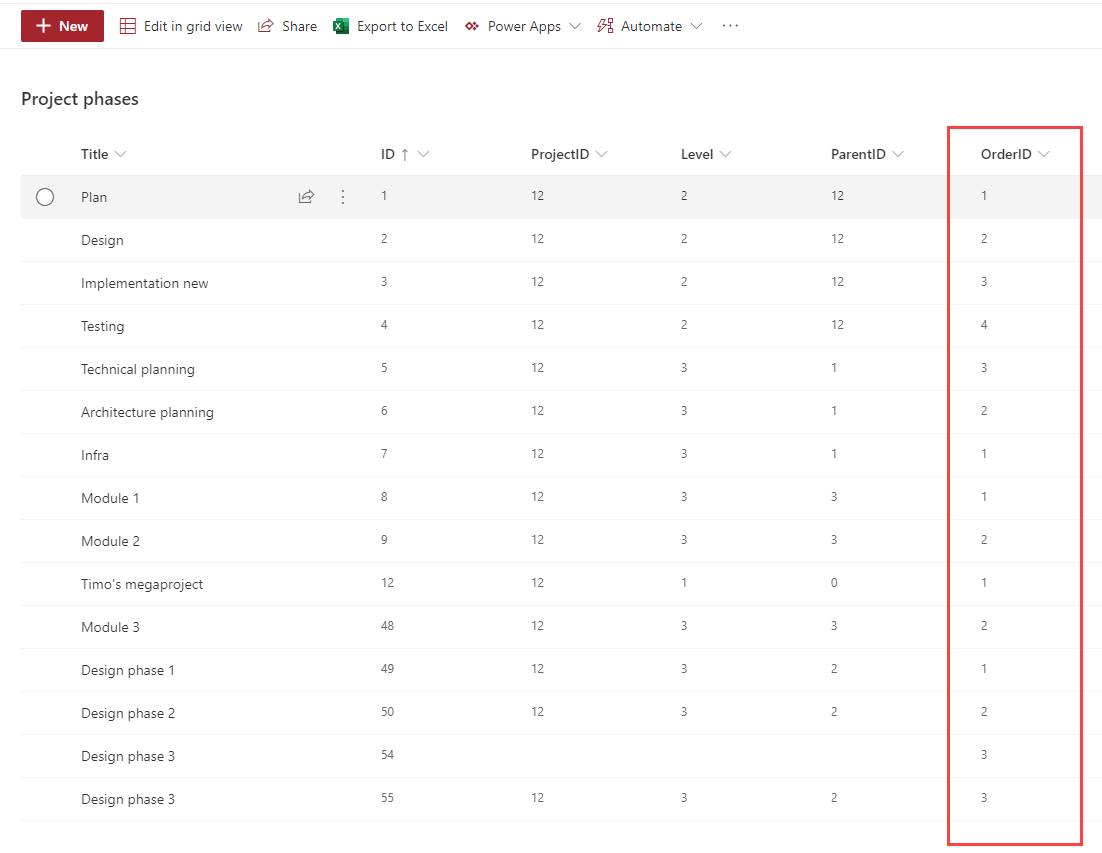This screenshot has height=853, width=1102.
Task: Select the Architecture planning row
Action: pyautogui.click(x=45, y=412)
